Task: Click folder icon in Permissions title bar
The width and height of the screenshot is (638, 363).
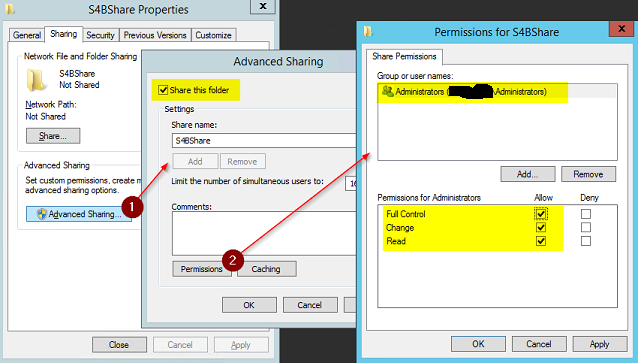Action: pos(368,31)
